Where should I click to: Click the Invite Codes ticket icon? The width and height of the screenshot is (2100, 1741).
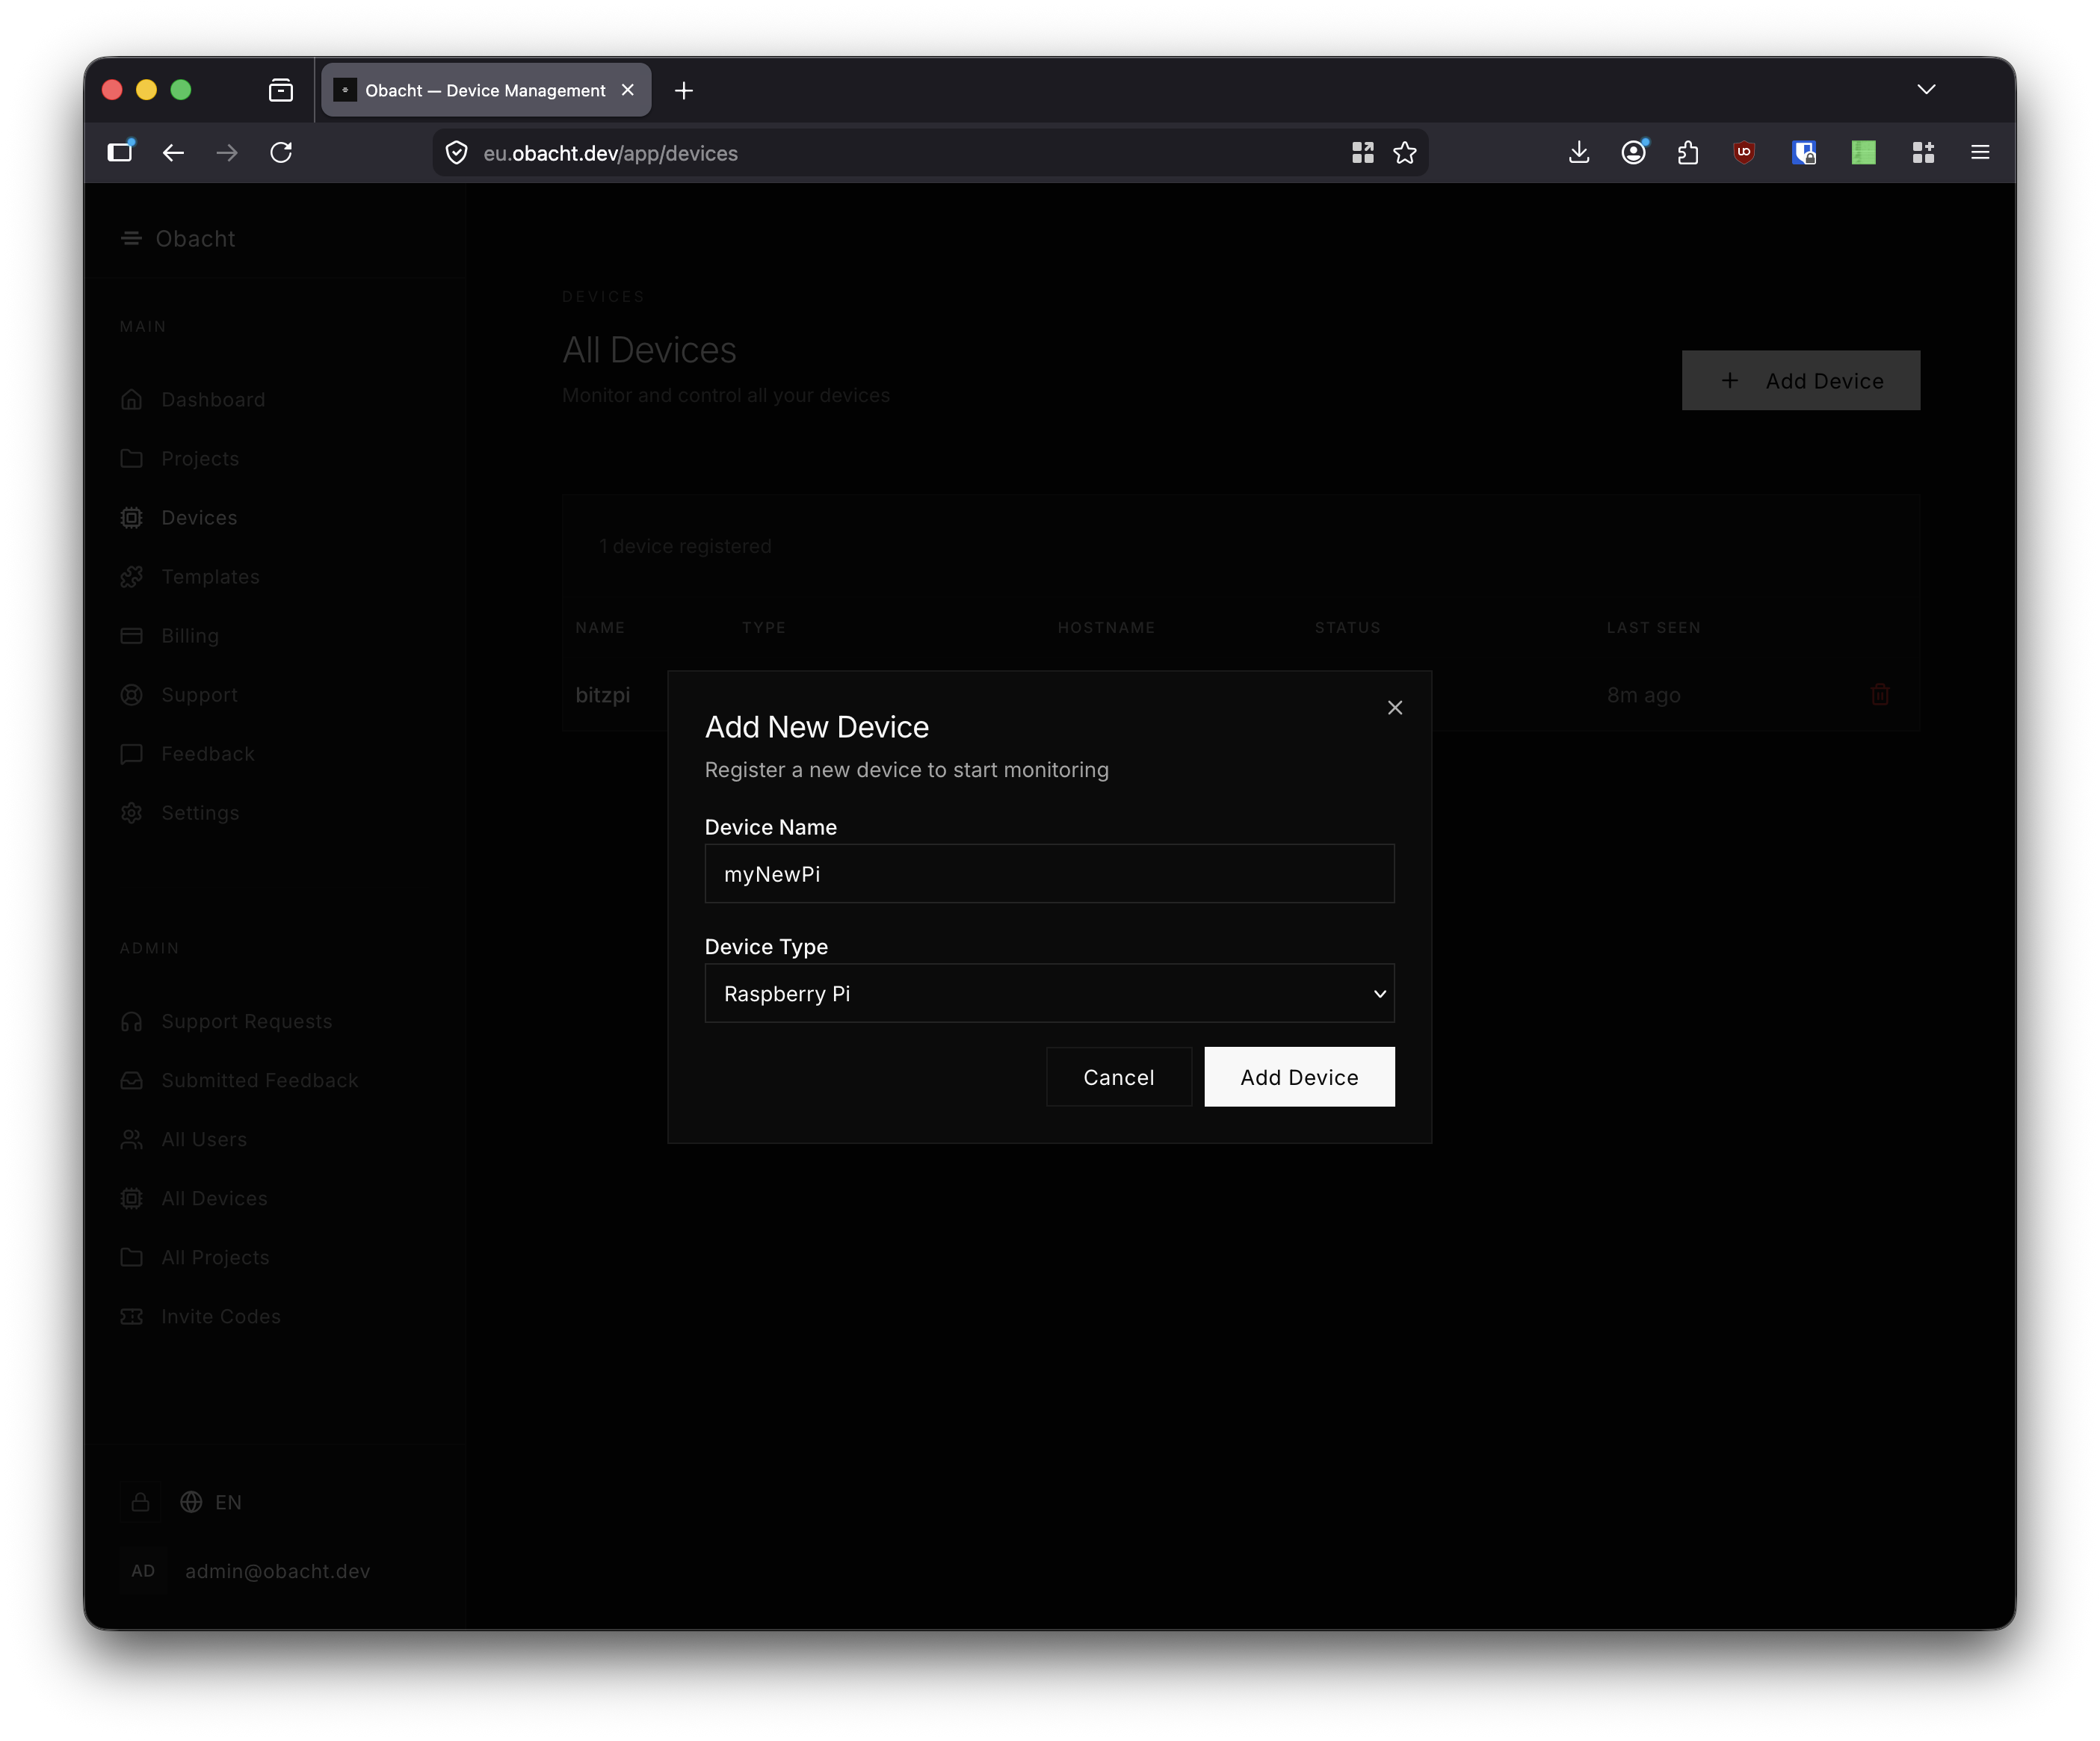[131, 1316]
